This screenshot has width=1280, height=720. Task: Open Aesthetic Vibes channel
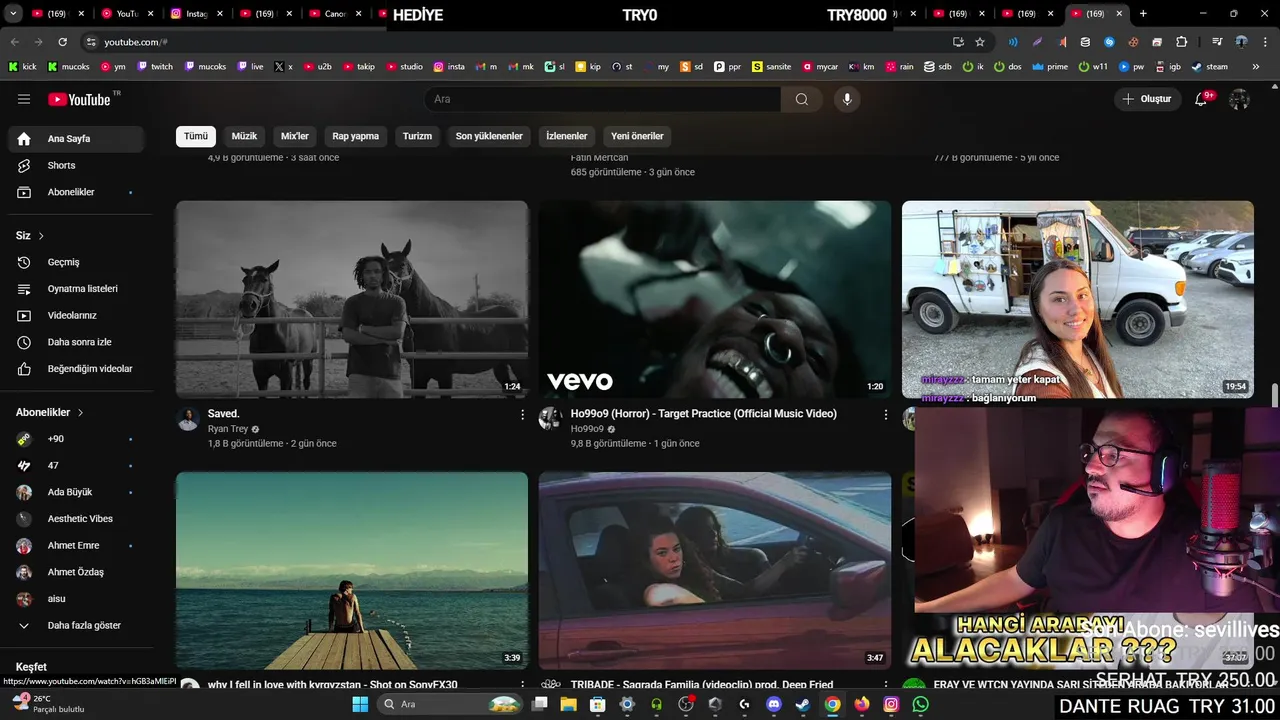point(76,519)
